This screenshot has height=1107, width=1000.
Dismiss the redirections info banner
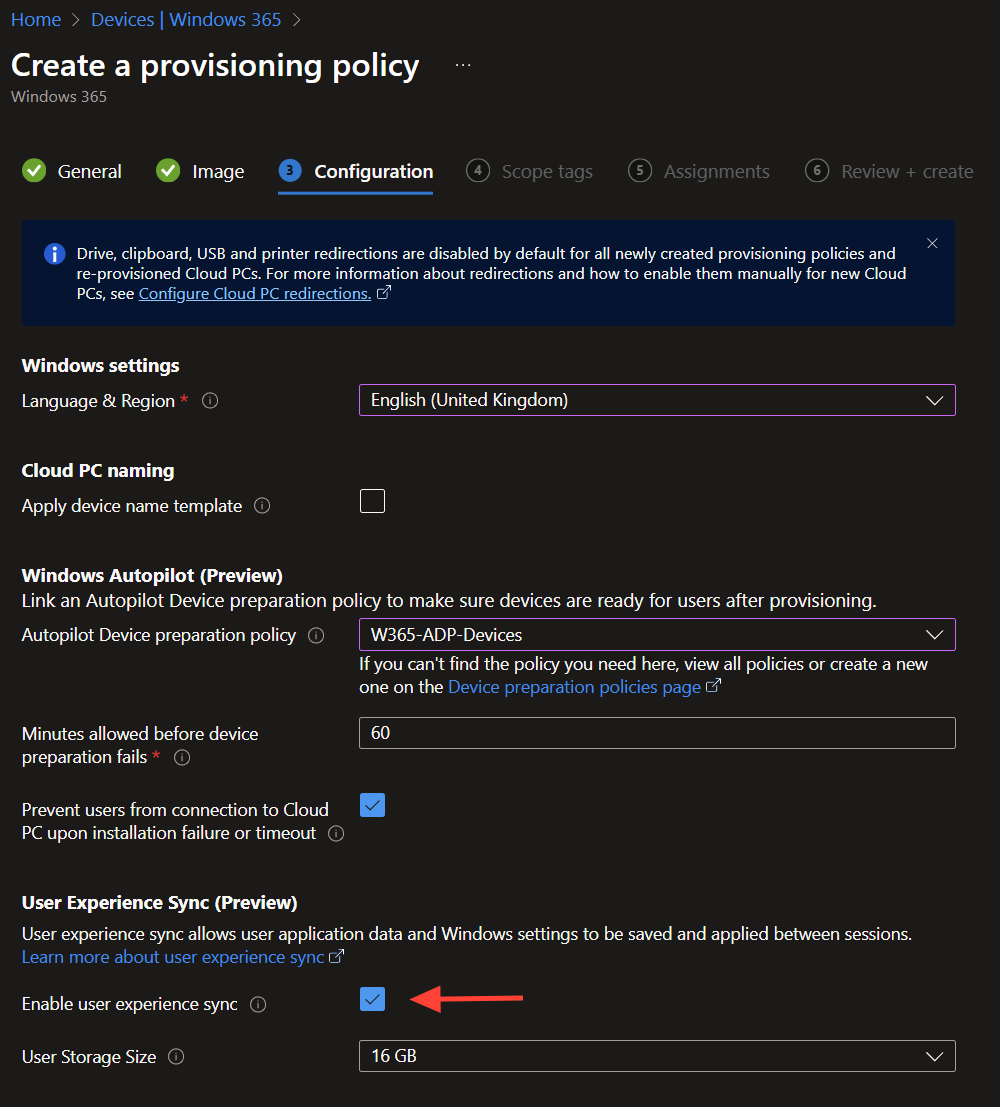[932, 244]
